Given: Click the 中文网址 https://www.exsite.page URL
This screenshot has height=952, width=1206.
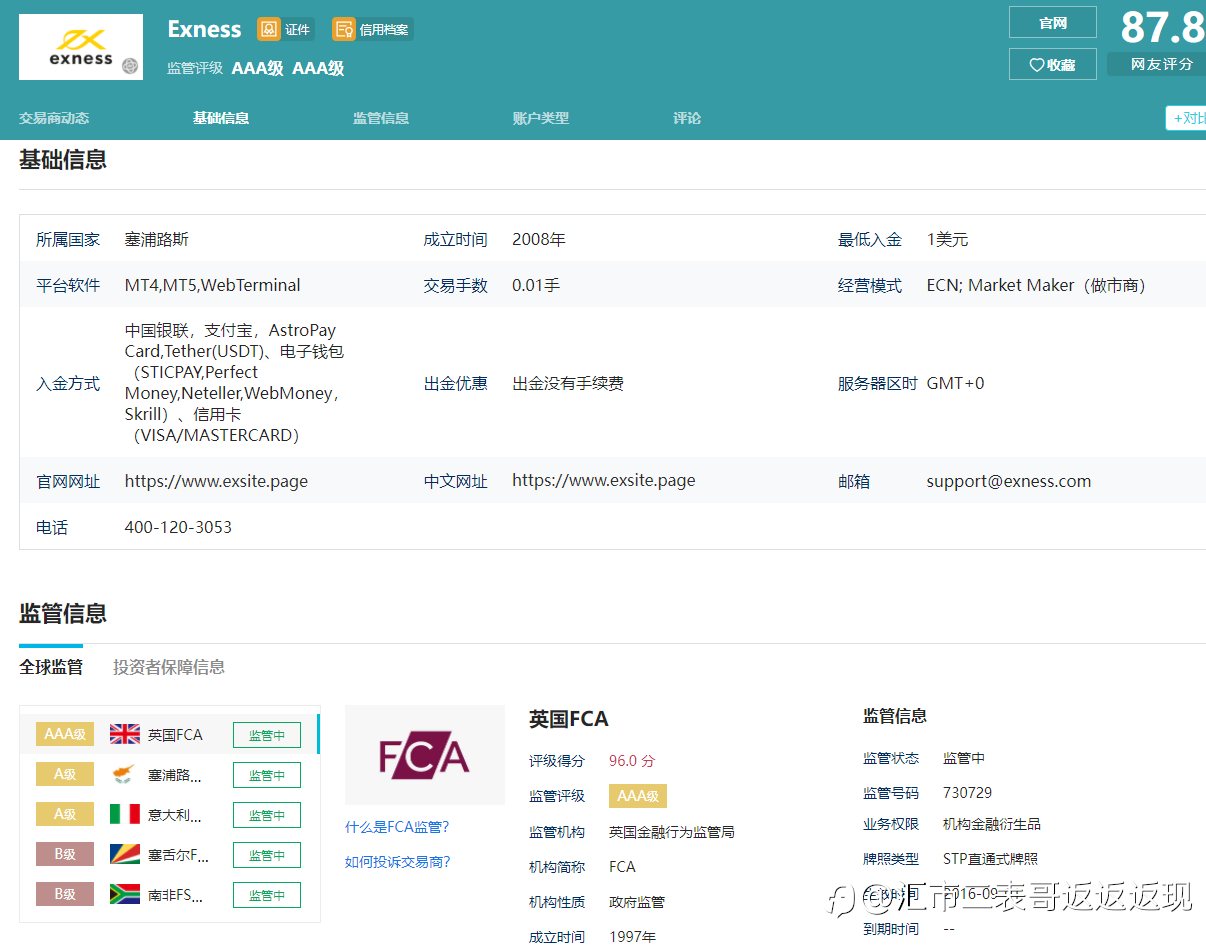Looking at the screenshot, I should 603,480.
